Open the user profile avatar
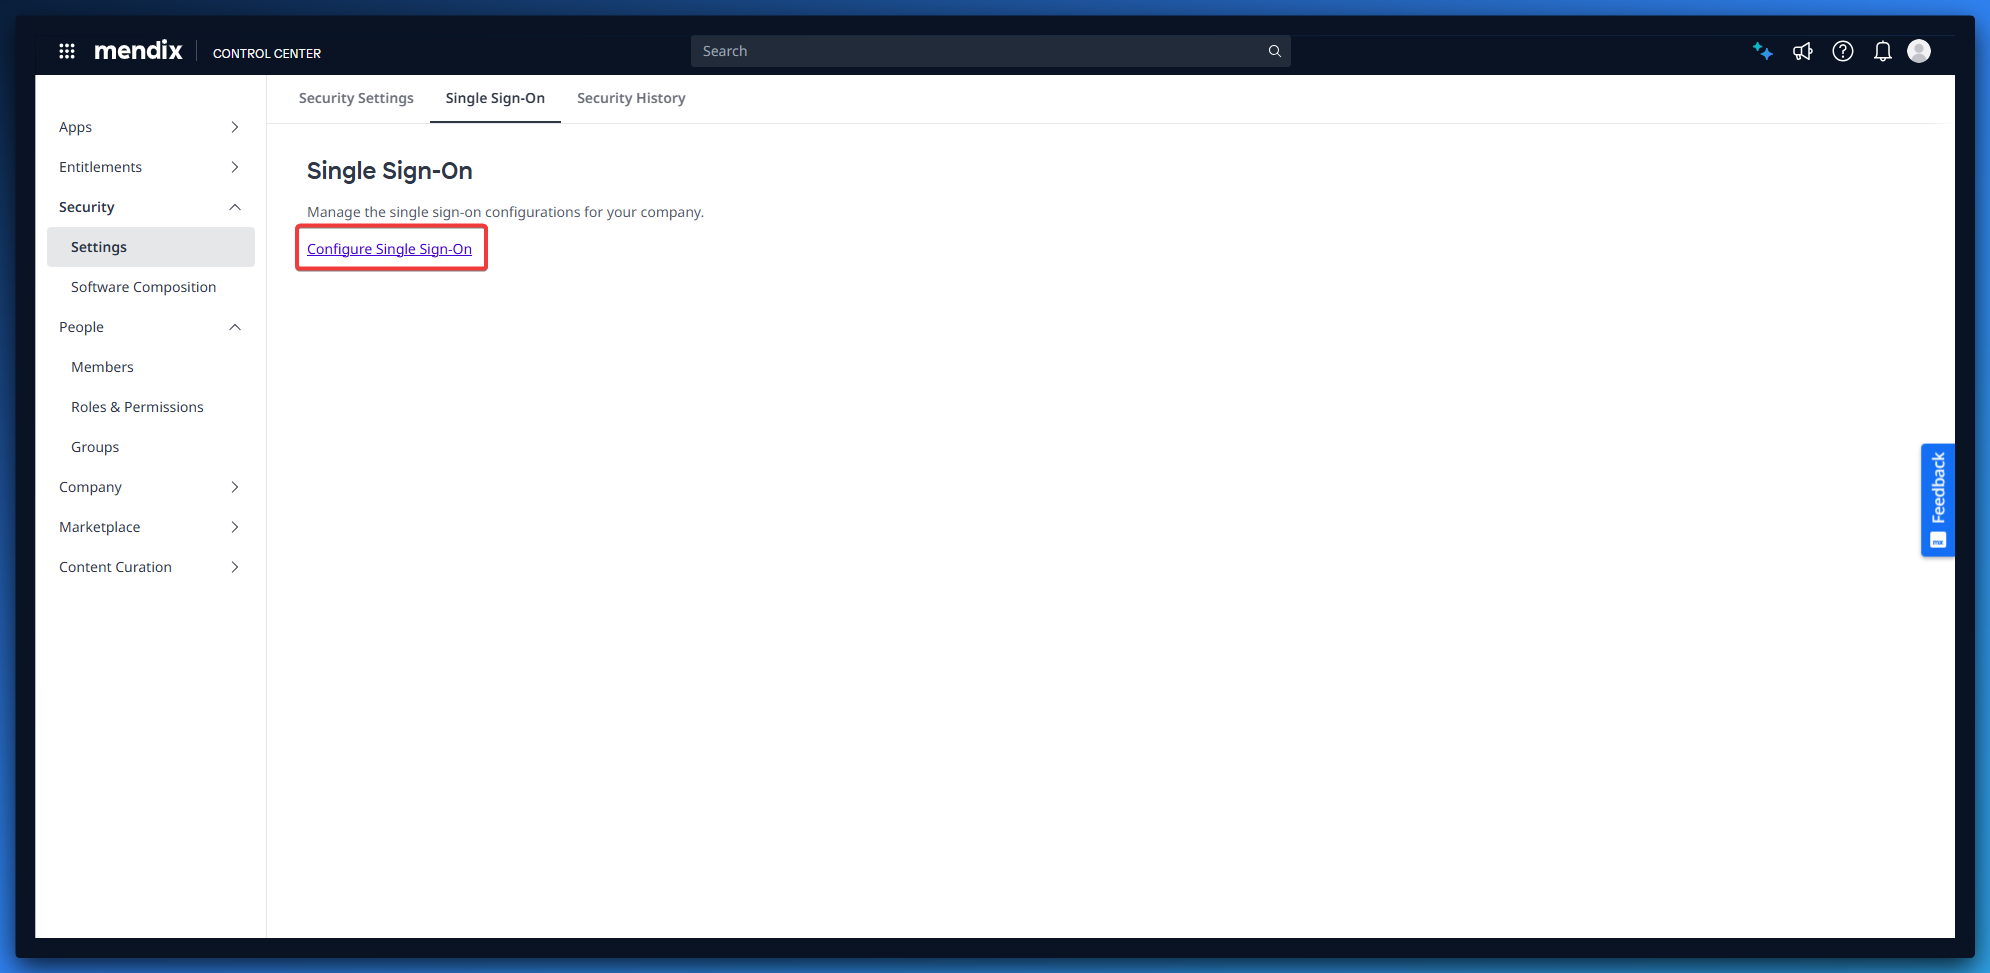This screenshot has width=1990, height=973. [x=1918, y=51]
